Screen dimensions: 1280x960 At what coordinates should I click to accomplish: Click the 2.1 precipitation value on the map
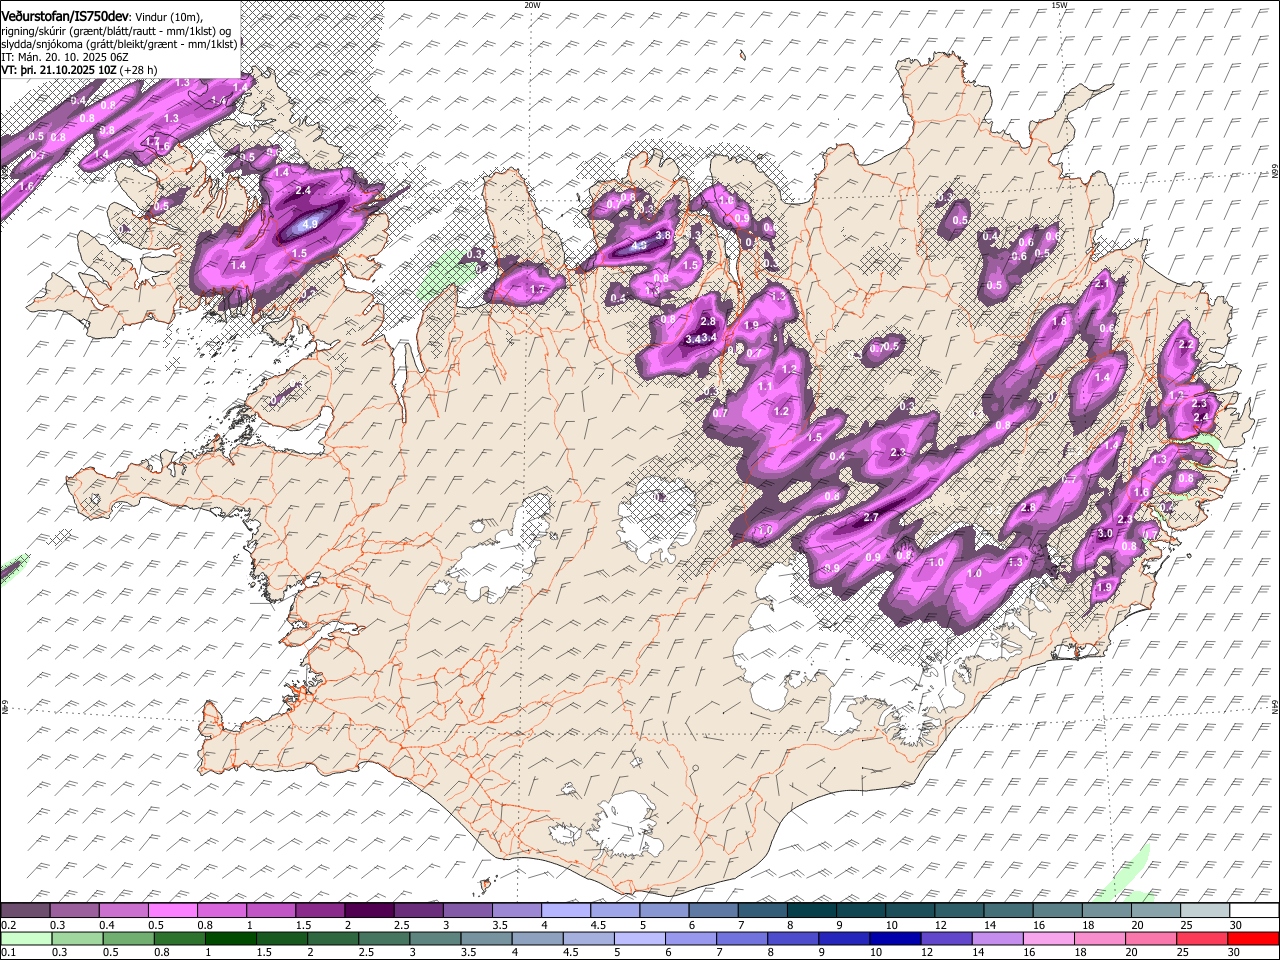click(1103, 284)
